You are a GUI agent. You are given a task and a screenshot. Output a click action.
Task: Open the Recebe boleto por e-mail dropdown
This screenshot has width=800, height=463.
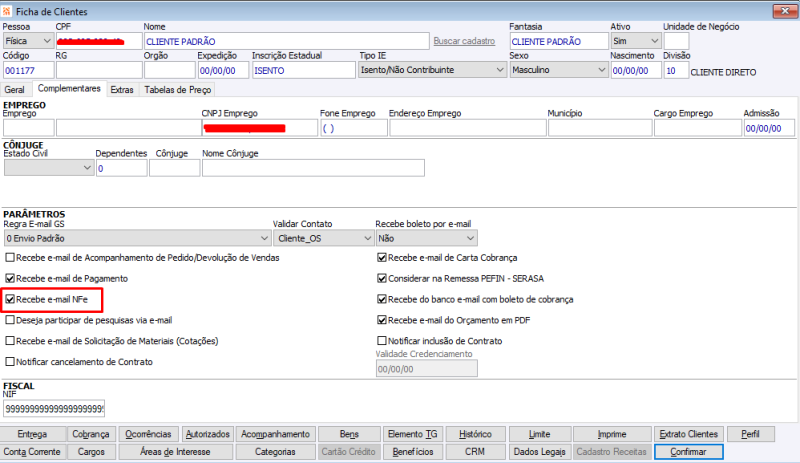427,238
